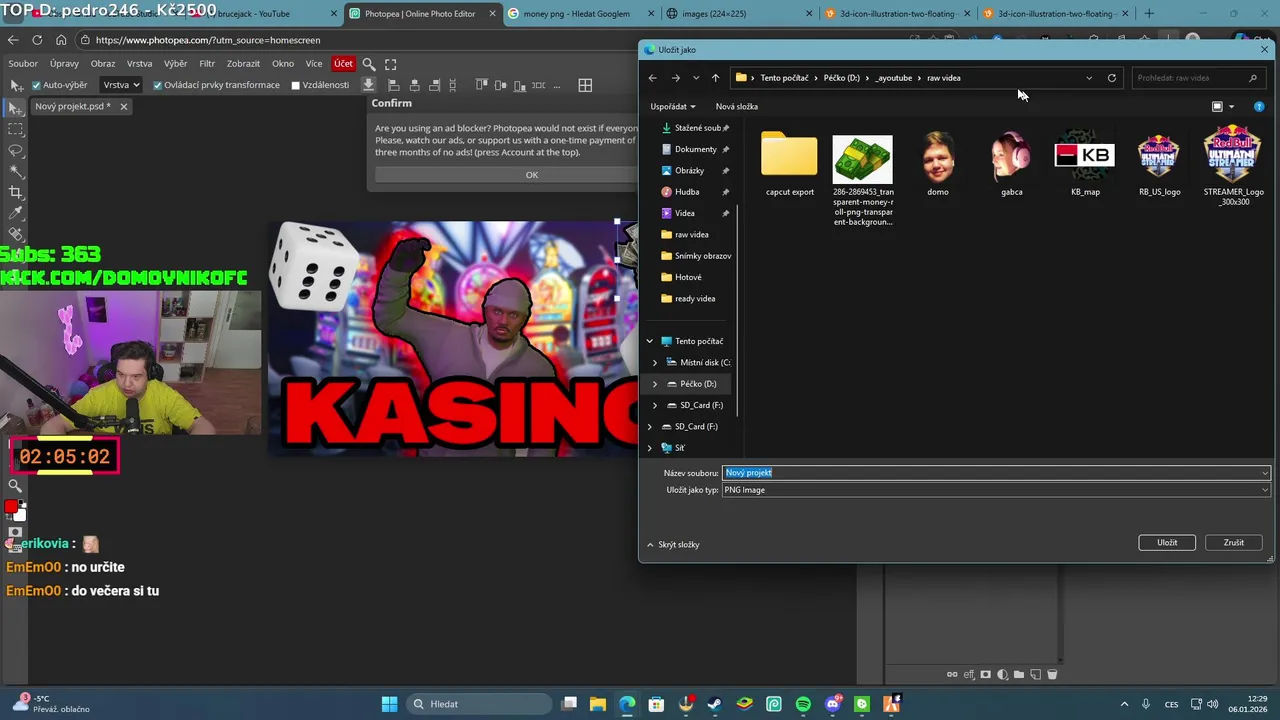The height and width of the screenshot is (720, 1280).
Task: Expand the Název souboru name dropdown
Action: coord(1265,473)
